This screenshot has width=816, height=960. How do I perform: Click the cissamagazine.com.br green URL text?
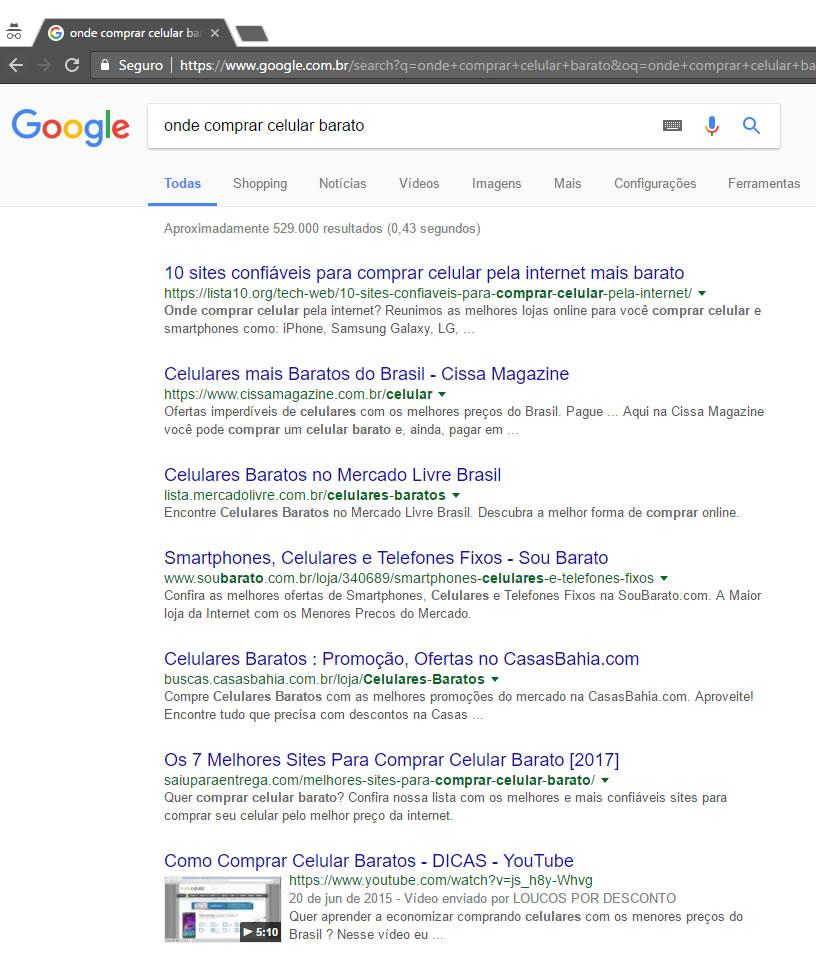coord(298,394)
